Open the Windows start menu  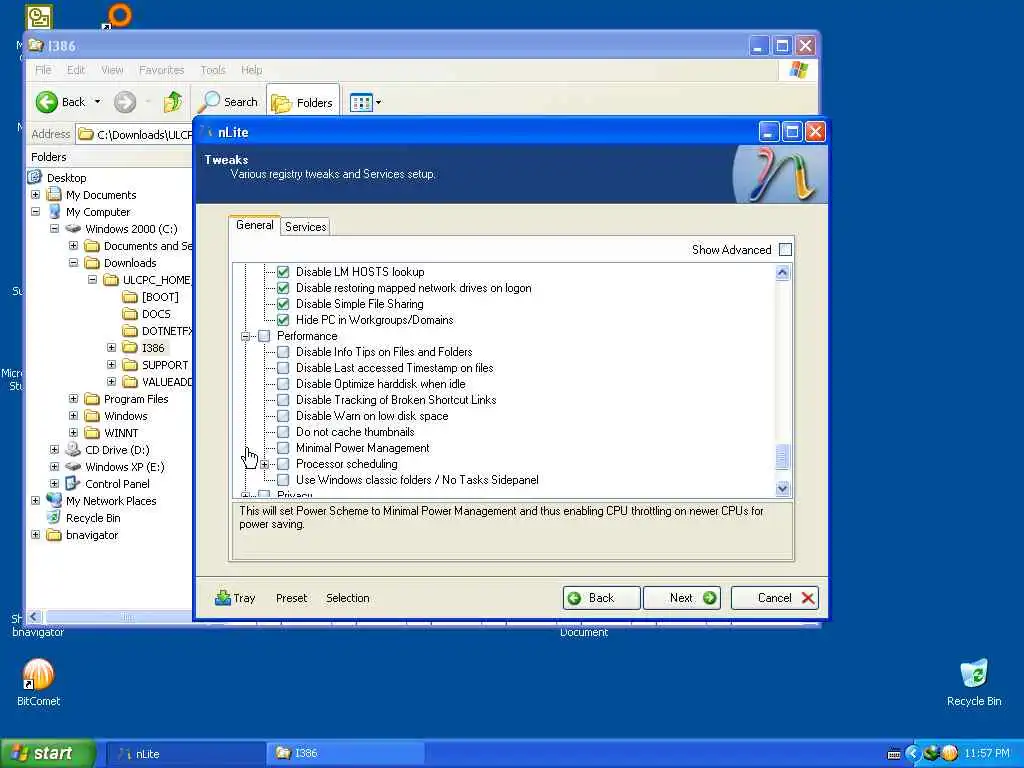48,753
